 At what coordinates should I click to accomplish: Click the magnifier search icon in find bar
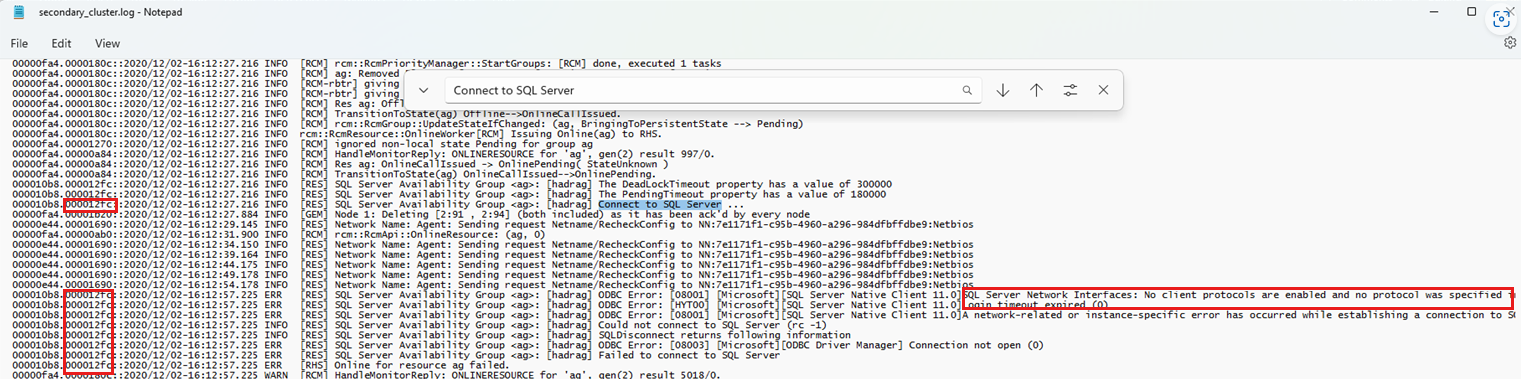coord(967,90)
